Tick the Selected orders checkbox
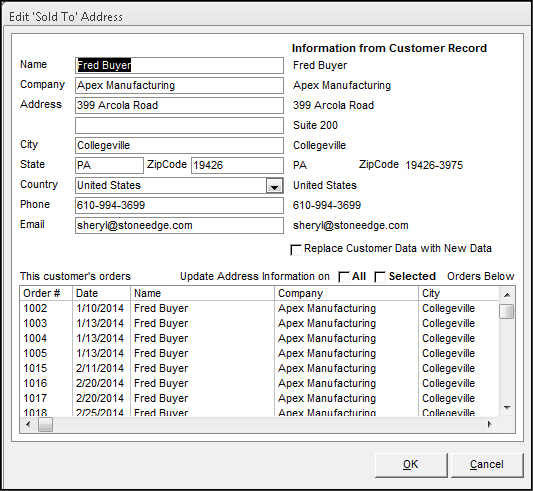 click(380, 277)
